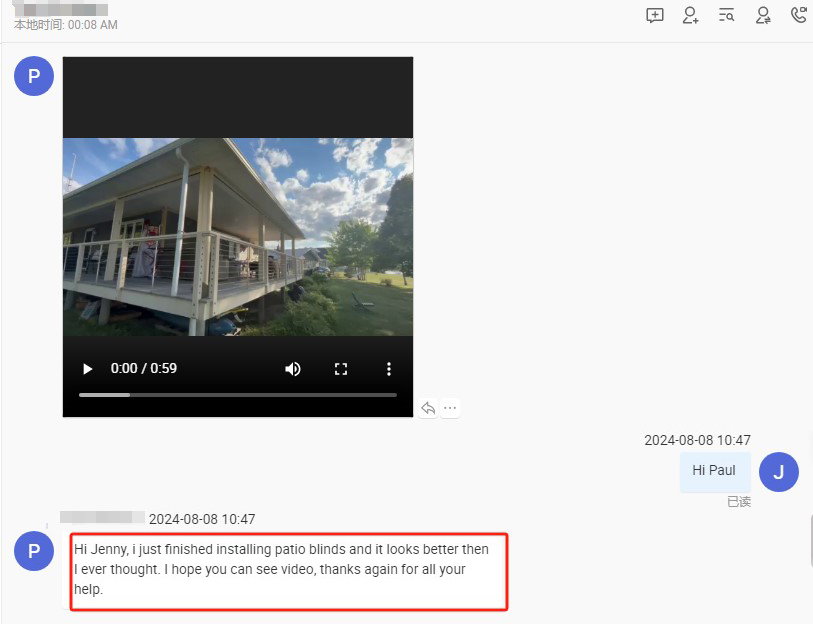The image size is (813, 629).
Task: Open video three-dot options menu
Action: pos(389,369)
